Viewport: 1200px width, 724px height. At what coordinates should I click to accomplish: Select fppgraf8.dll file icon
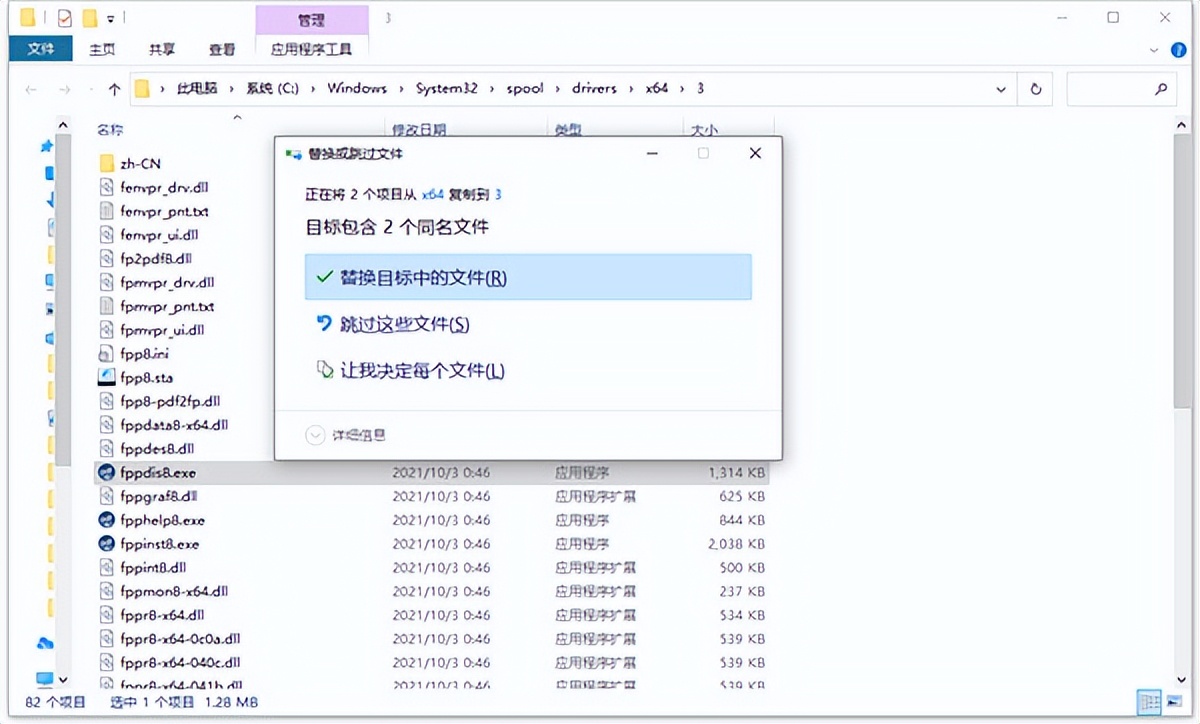pyautogui.click(x=106, y=496)
